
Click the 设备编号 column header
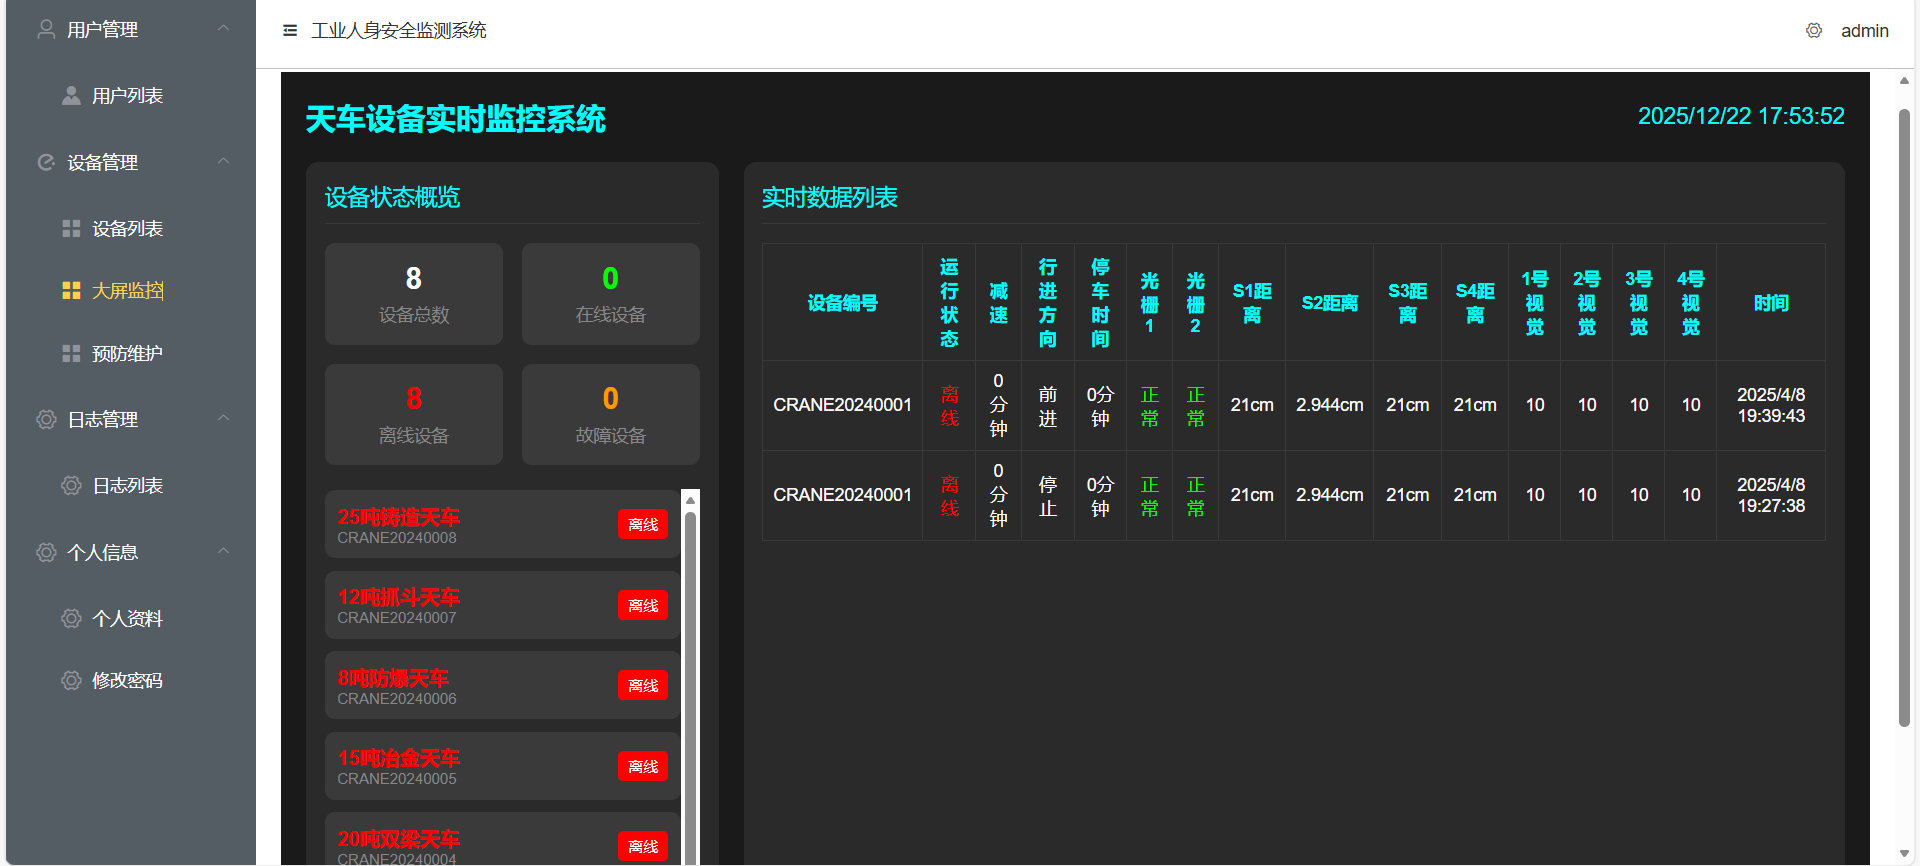(842, 303)
